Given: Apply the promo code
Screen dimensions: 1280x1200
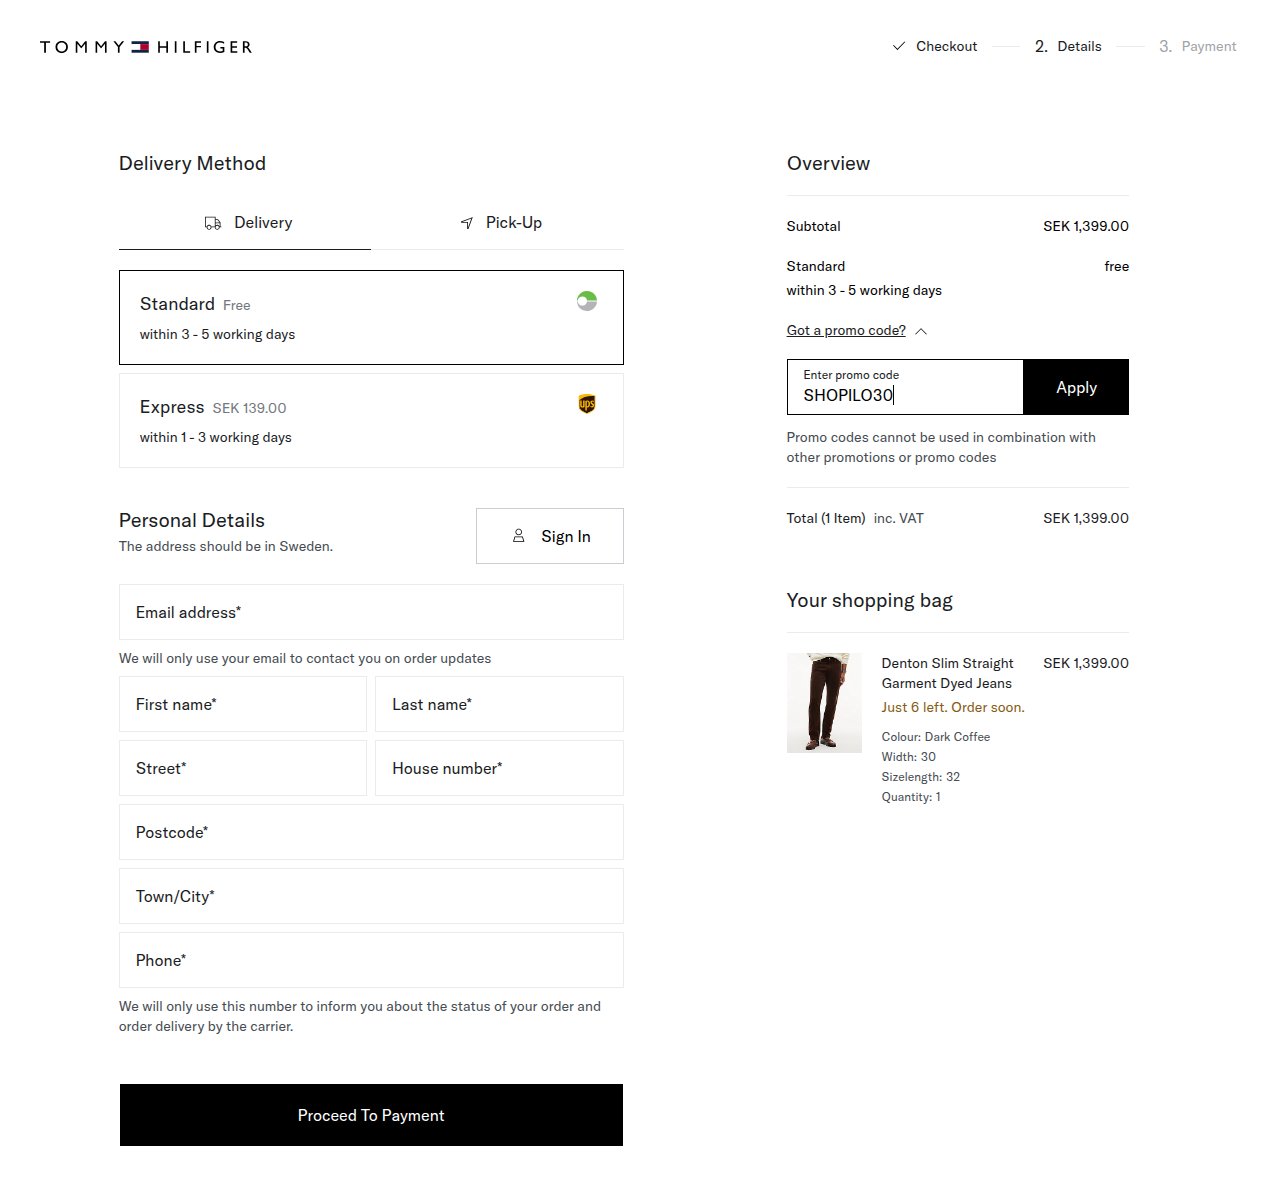Looking at the screenshot, I should (x=1076, y=387).
